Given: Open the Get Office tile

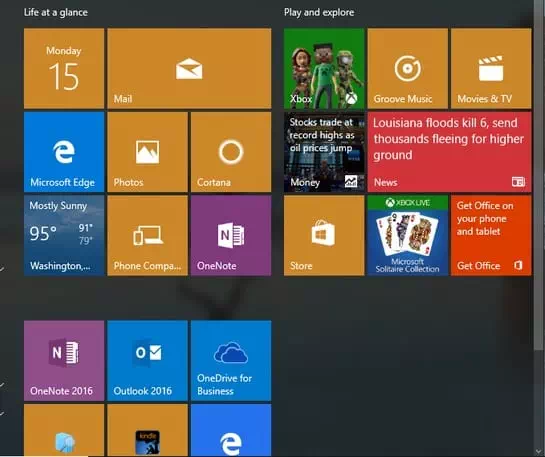Looking at the screenshot, I should pyautogui.click(x=491, y=236).
